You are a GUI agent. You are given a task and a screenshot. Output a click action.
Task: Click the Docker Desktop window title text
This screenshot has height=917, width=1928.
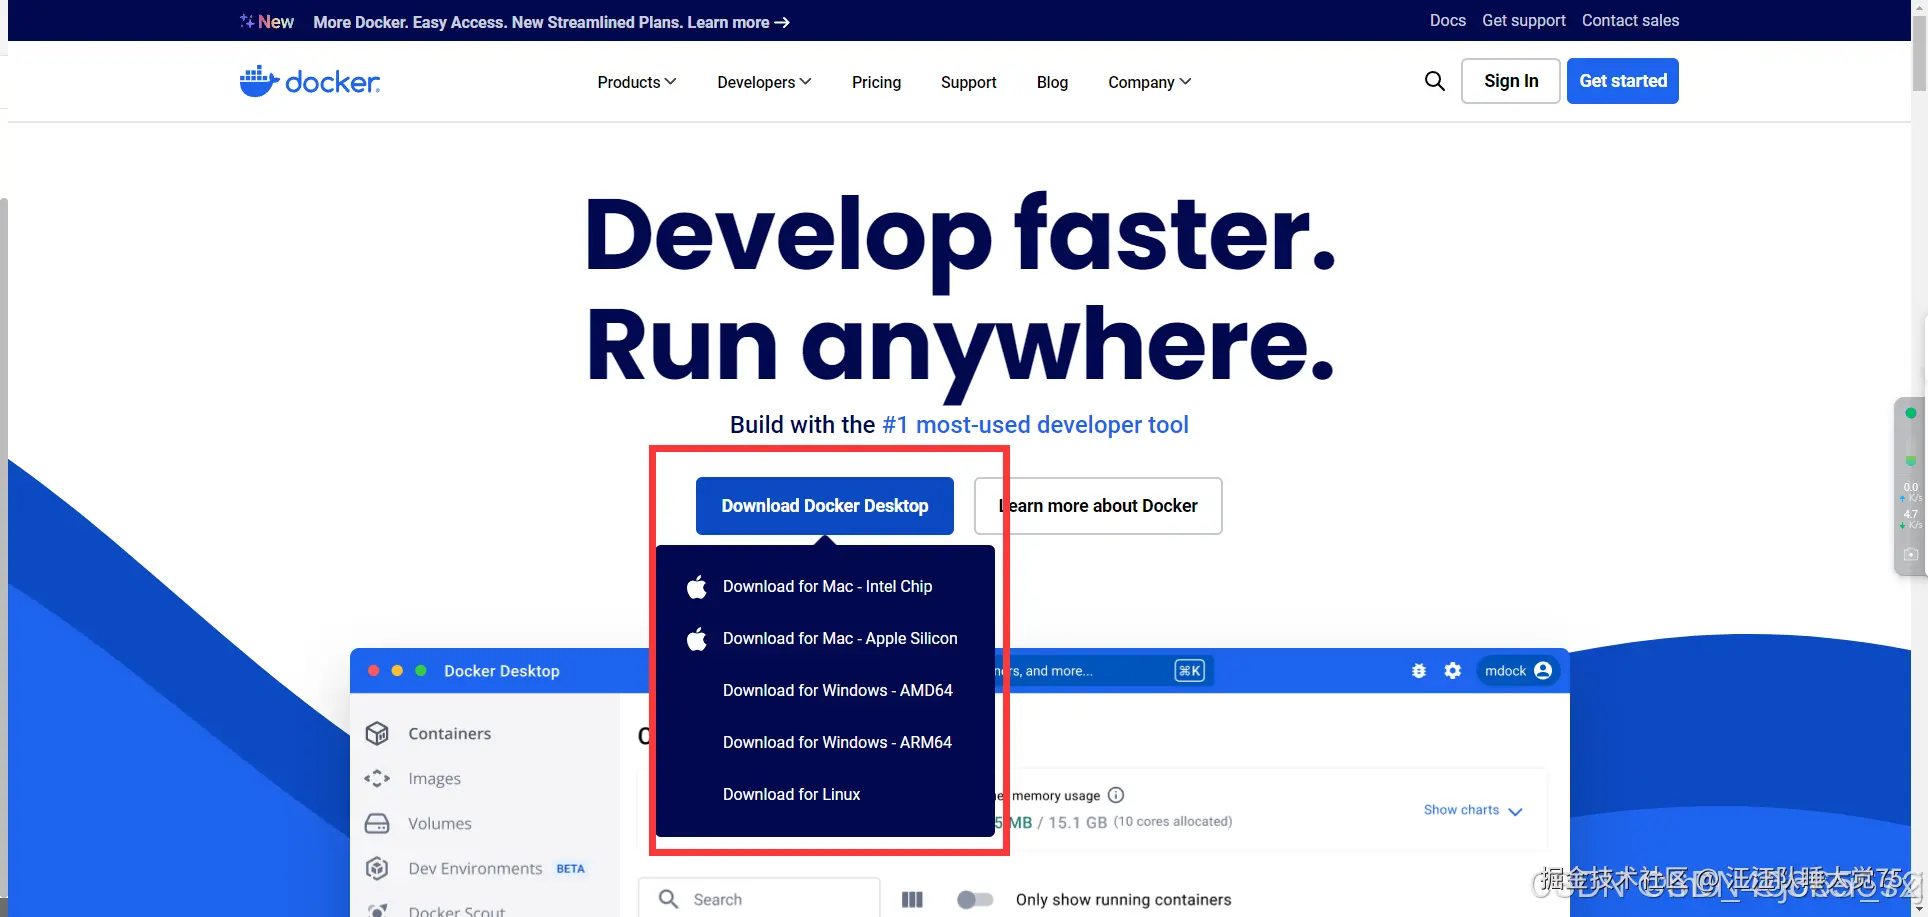pos(502,671)
